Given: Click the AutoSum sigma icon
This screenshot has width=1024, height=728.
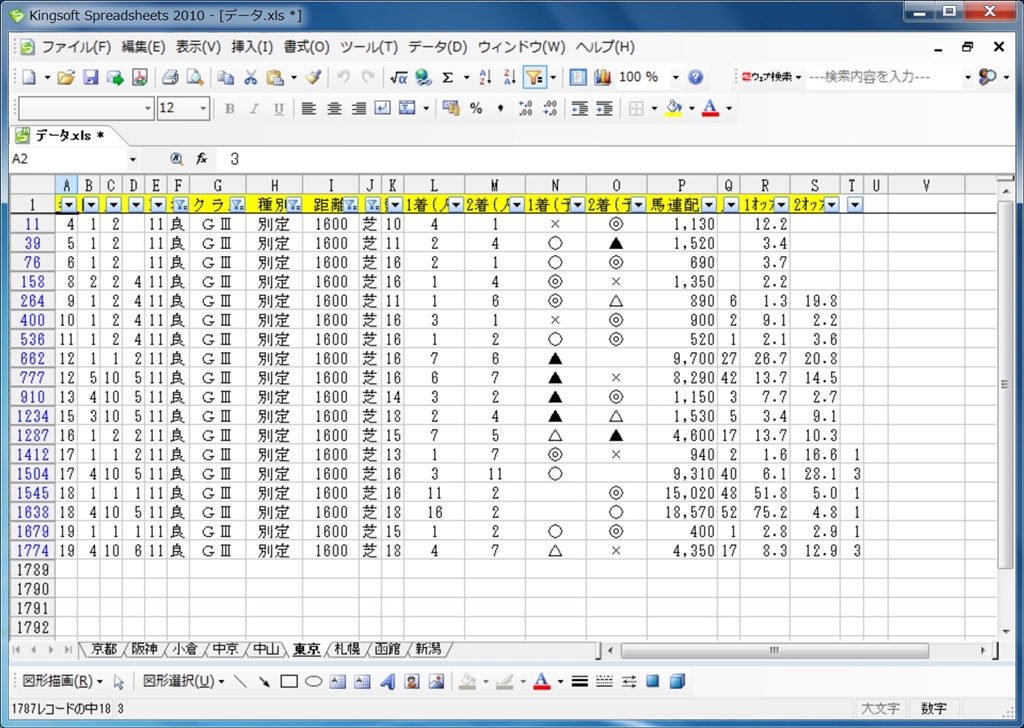Looking at the screenshot, I should (447, 77).
